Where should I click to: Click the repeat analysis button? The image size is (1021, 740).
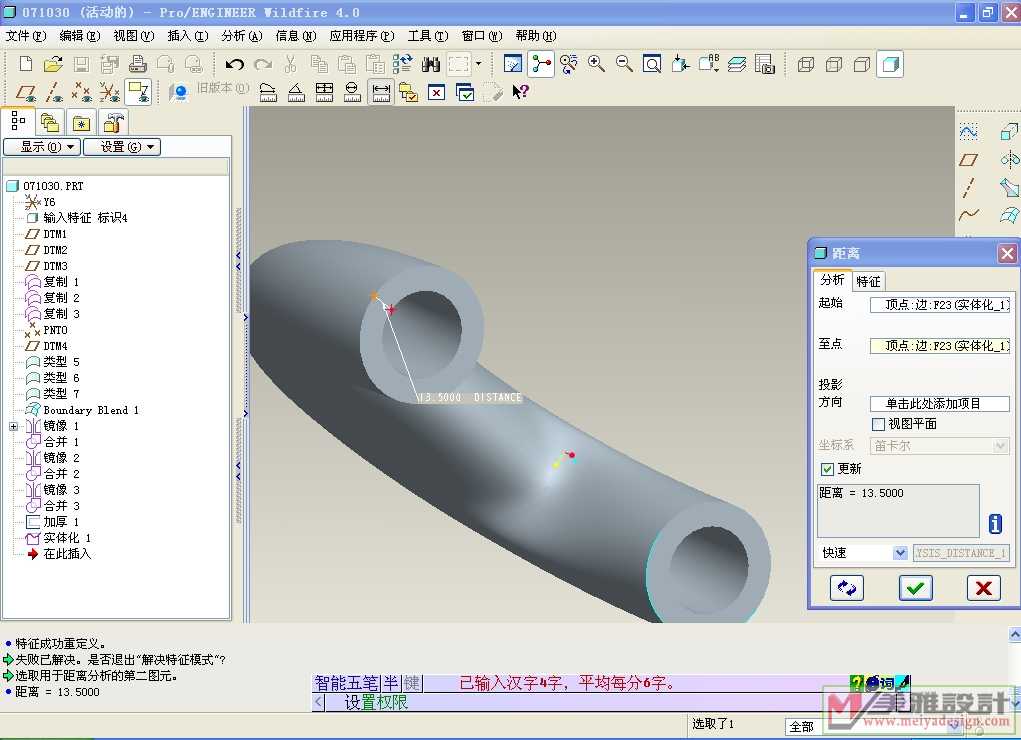click(846, 588)
